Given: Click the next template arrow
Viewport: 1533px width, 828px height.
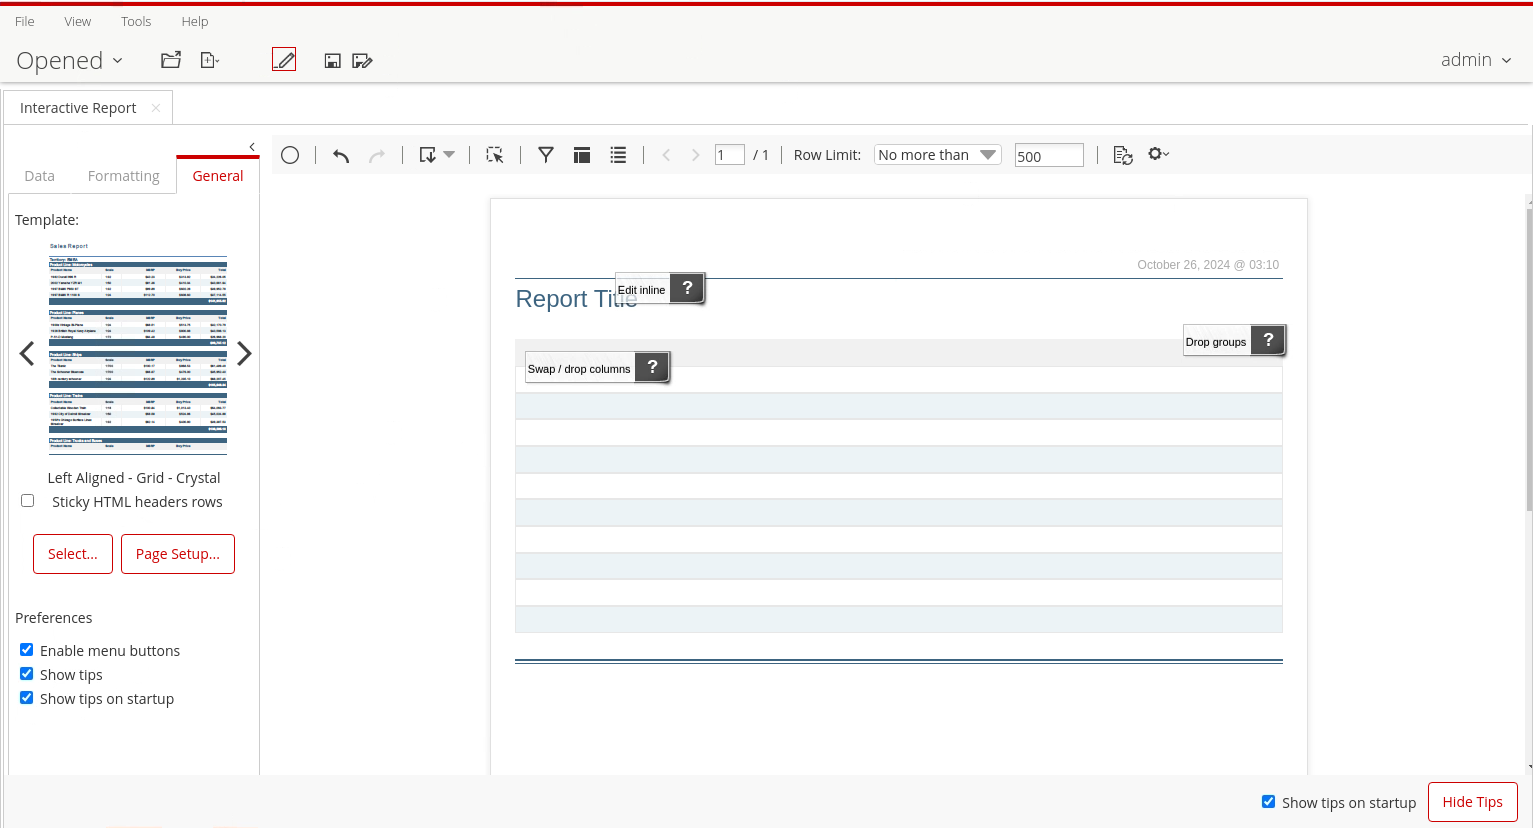Looking at the screenshot, I should coord(244,354).
